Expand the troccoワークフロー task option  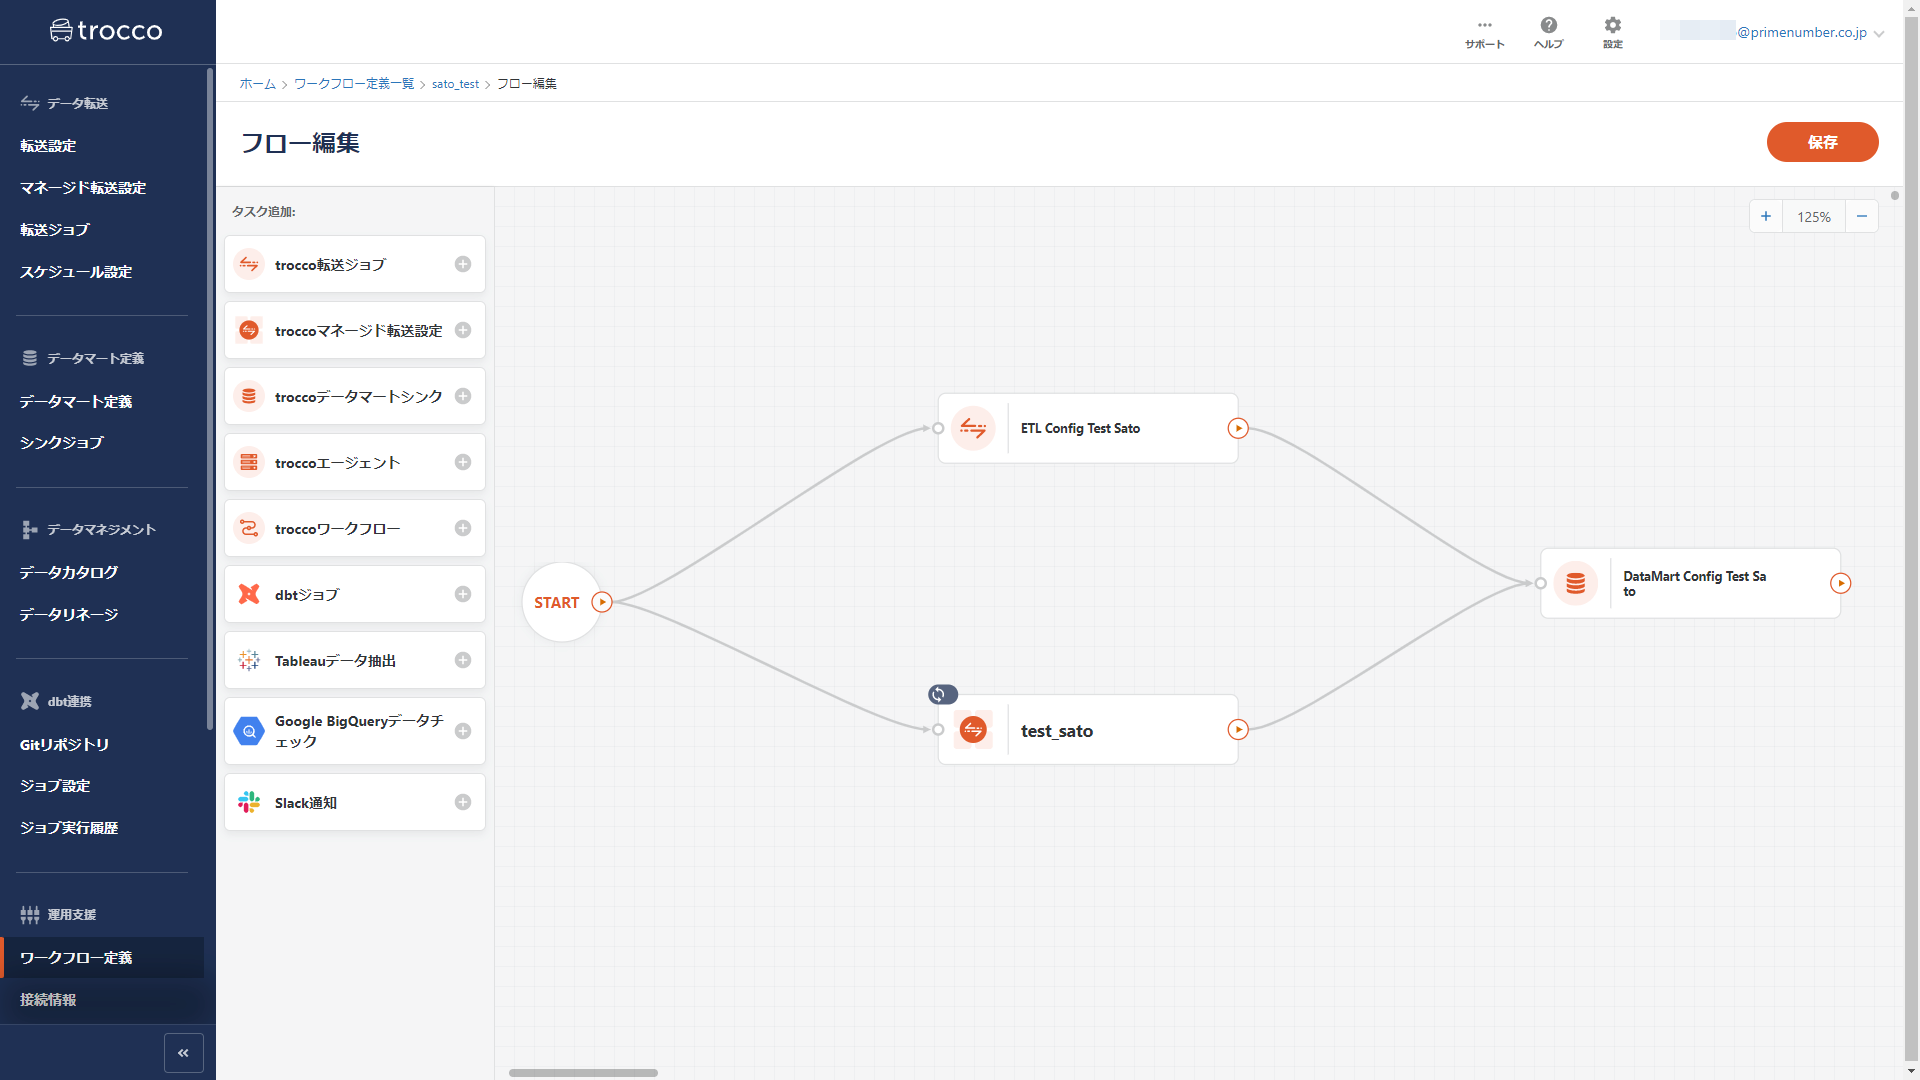tap(462, 527)
